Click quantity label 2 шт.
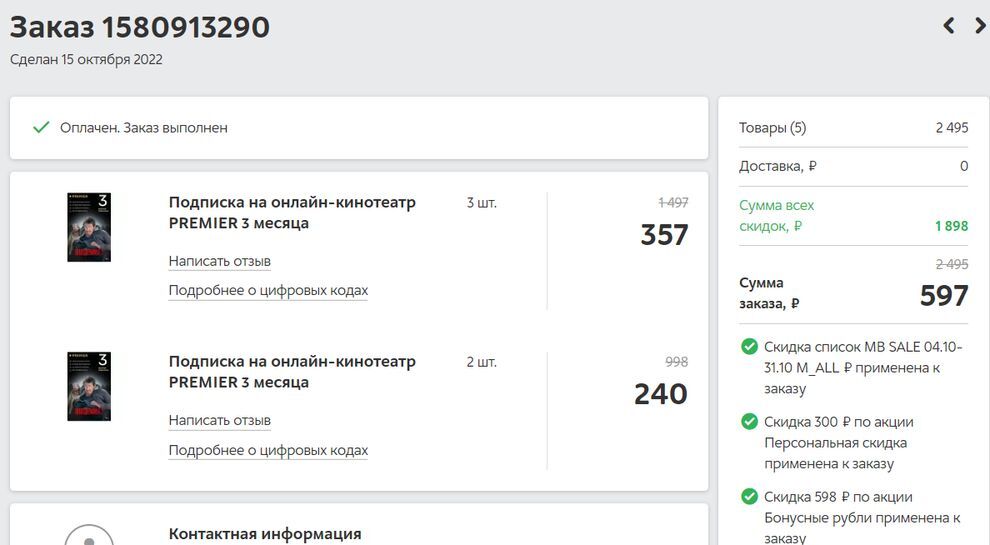Image resolution: width=990 pixels, height=545 pixels. coord(482,362)
